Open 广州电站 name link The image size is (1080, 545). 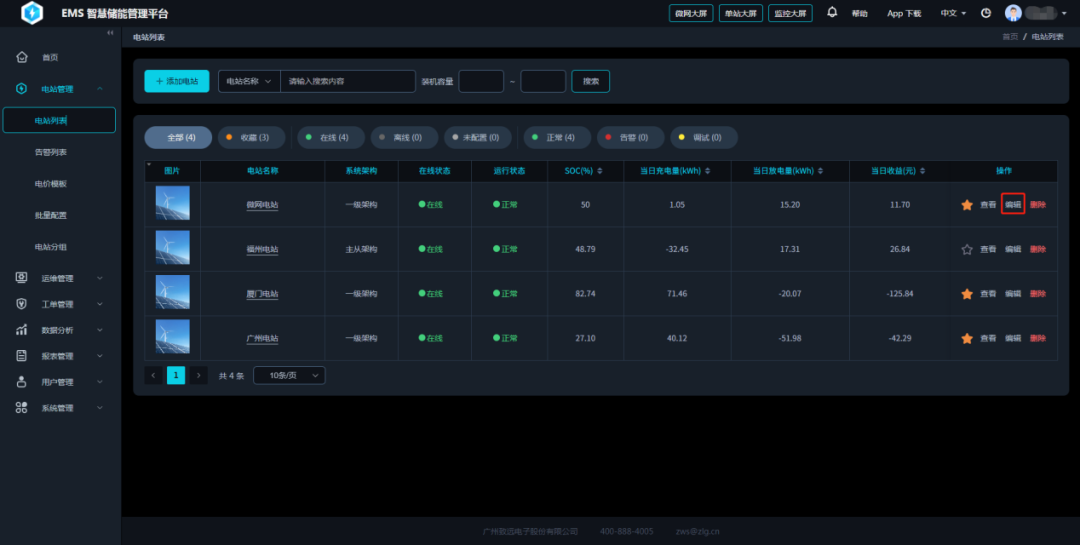click(262, 338)
